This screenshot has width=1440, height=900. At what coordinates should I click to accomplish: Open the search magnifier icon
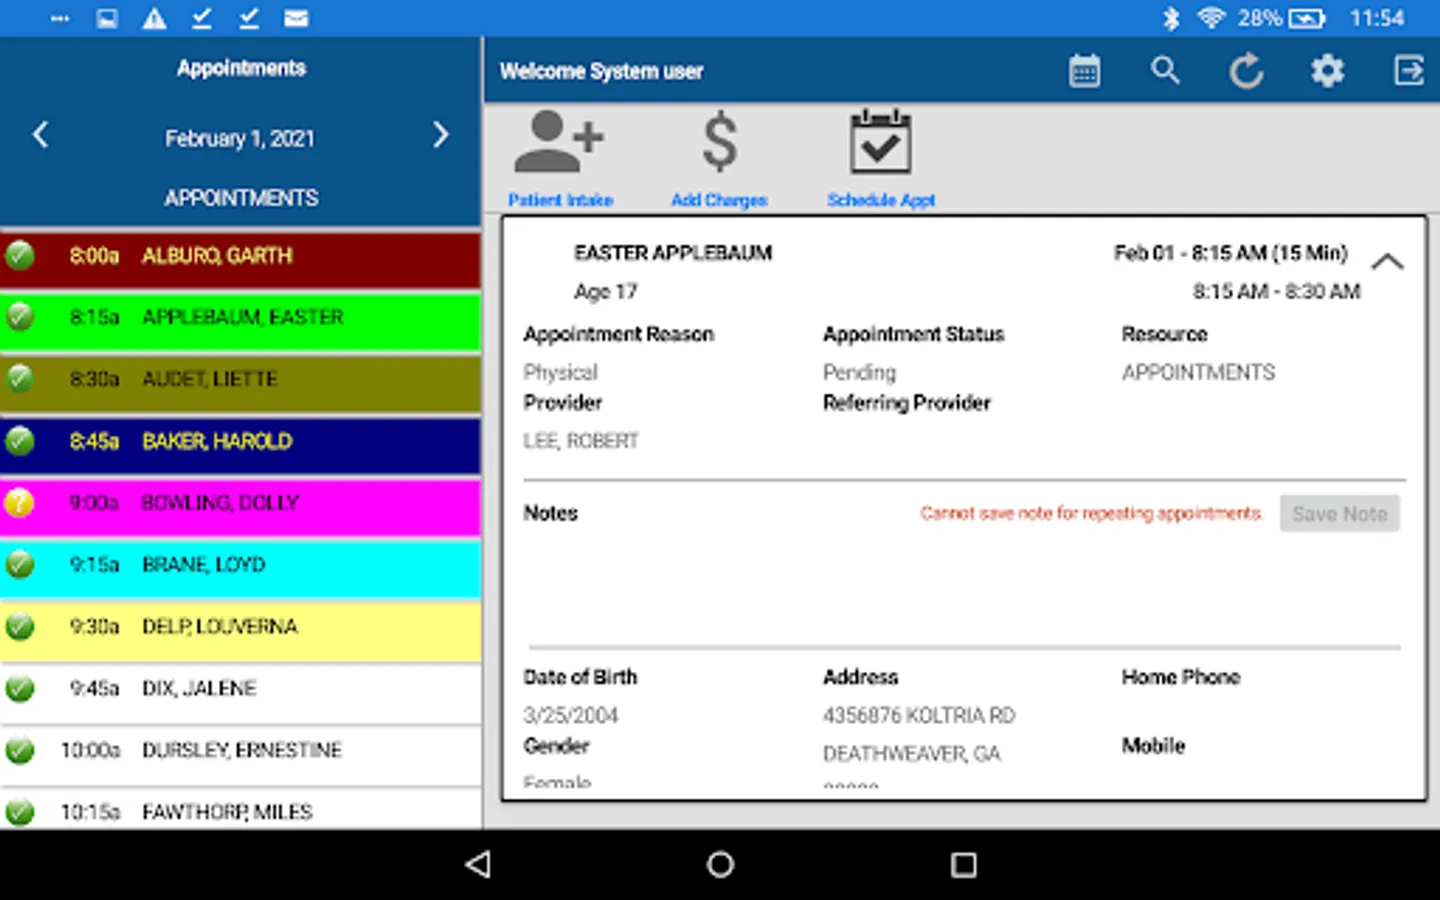coord(1165,71)
